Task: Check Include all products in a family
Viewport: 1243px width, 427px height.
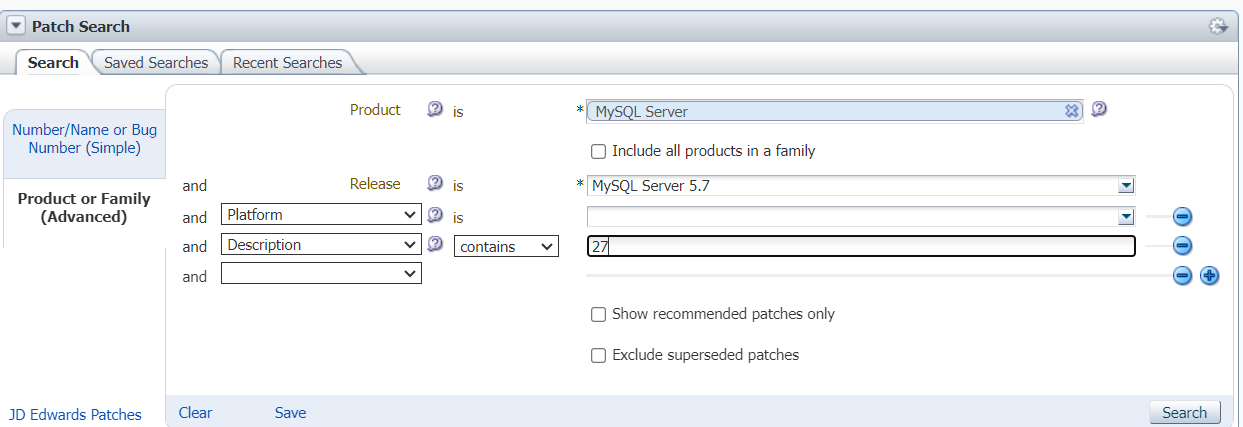Action: click(599, 152)
